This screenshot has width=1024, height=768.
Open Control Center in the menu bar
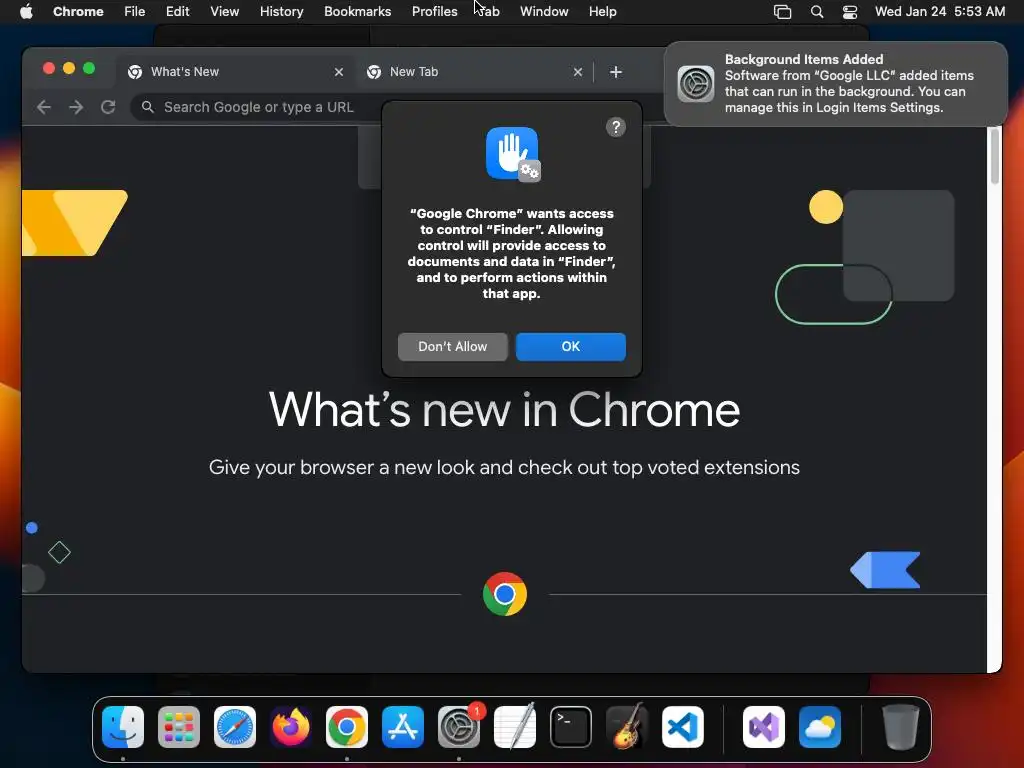[850, 12]
